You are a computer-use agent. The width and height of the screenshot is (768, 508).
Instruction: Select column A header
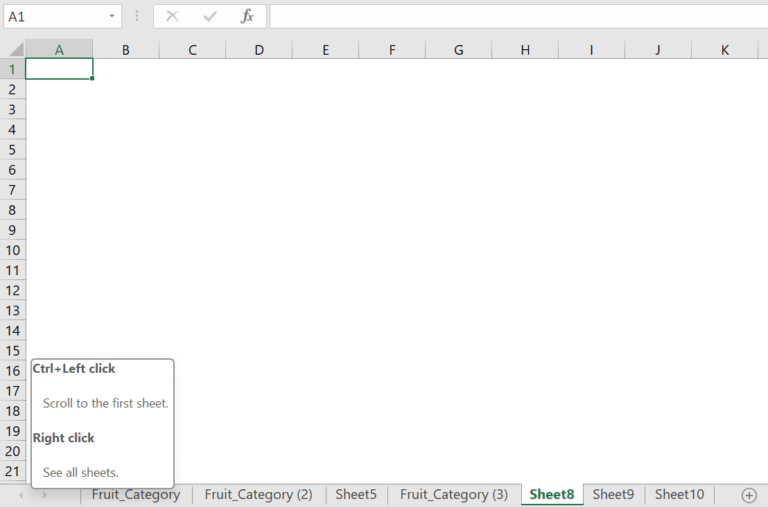59,49
